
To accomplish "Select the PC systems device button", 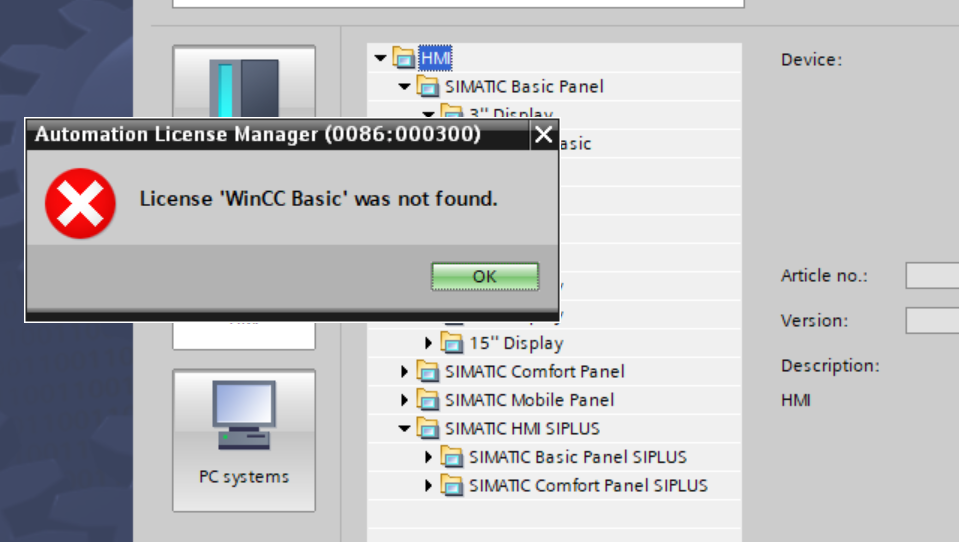I will tap(244, 440).
